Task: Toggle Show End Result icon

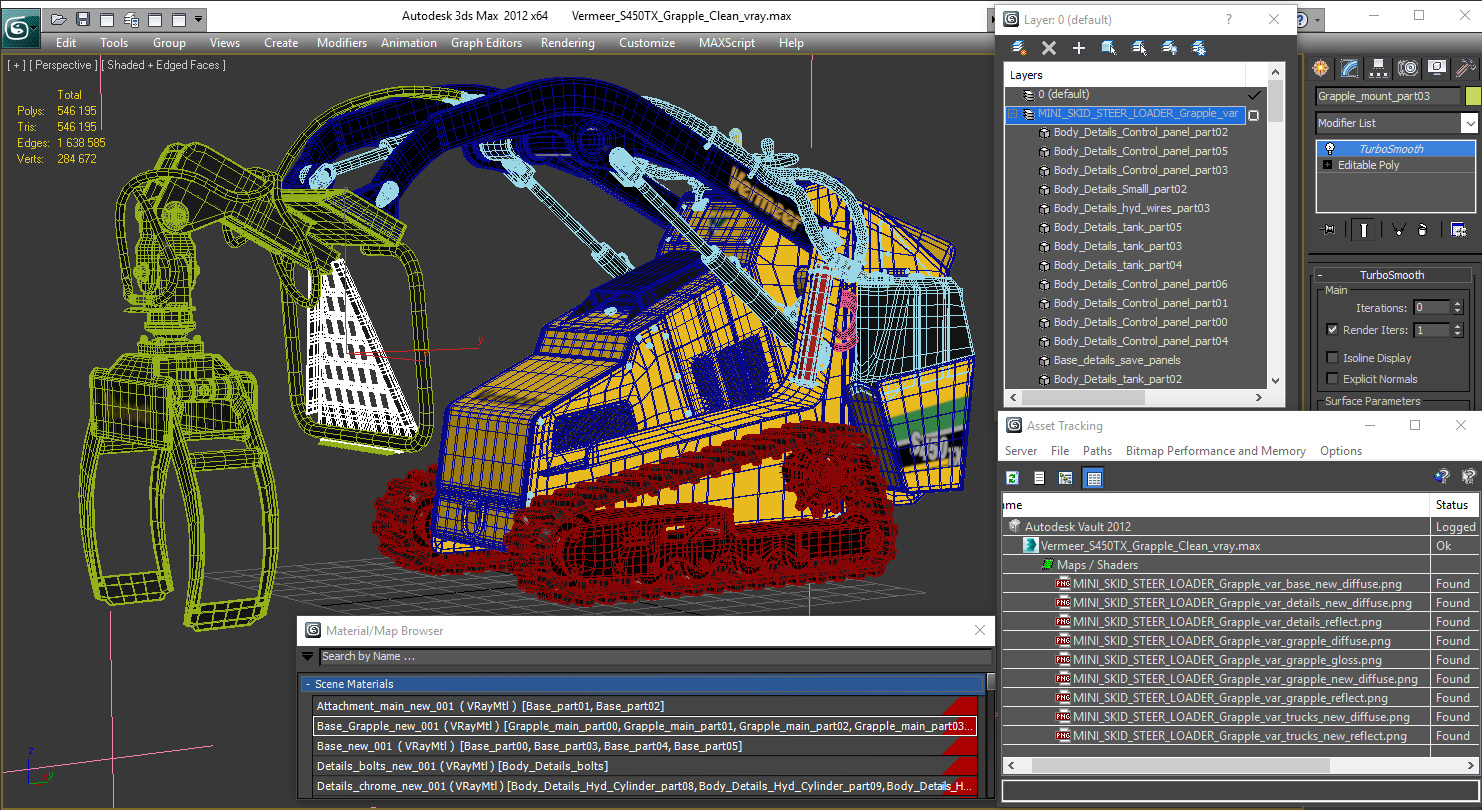Action: coord(1363,230)
